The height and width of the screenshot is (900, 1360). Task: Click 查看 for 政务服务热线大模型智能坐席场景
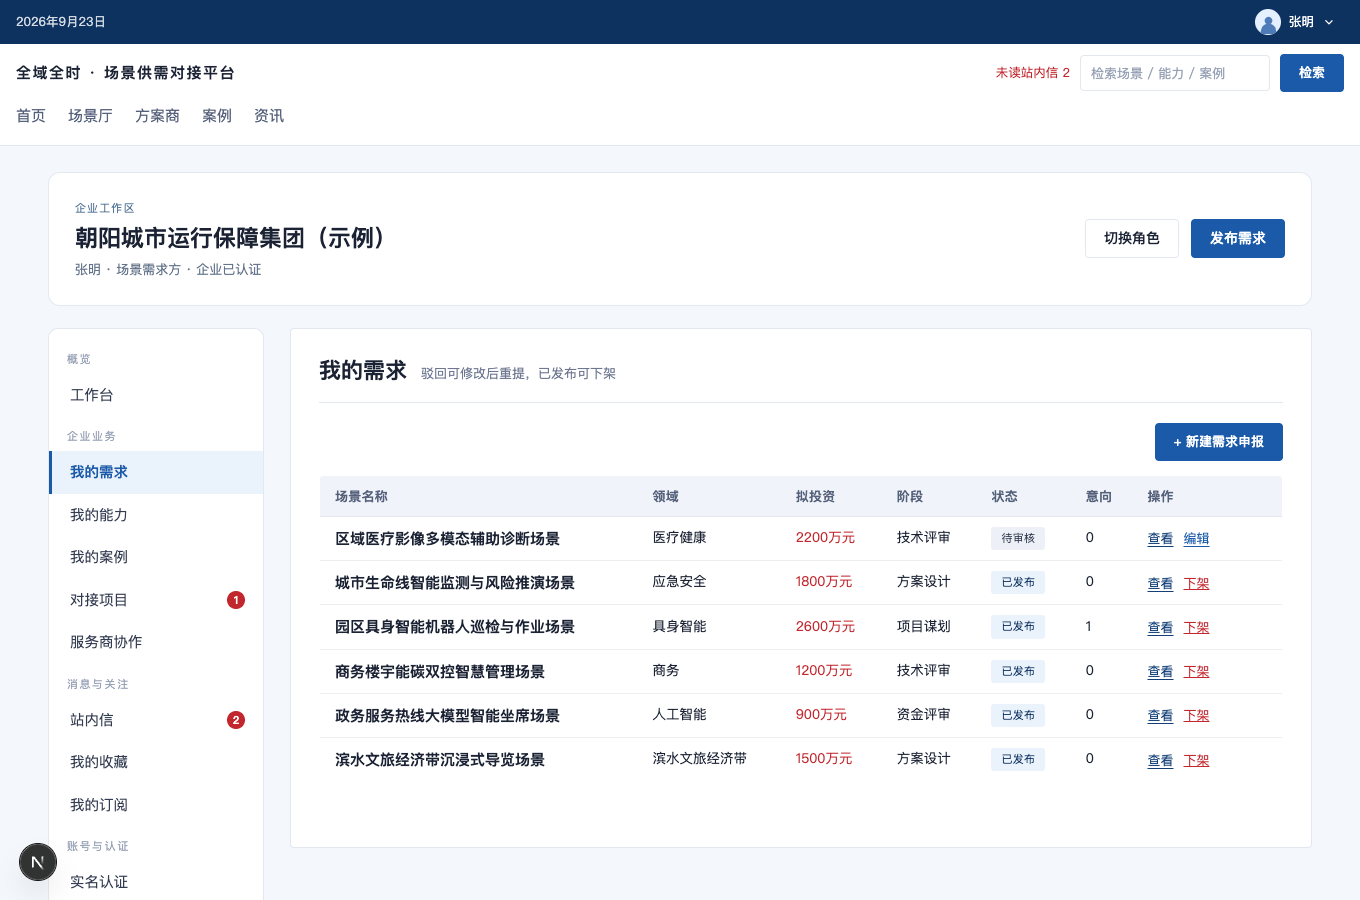[x=1160, y=716]
